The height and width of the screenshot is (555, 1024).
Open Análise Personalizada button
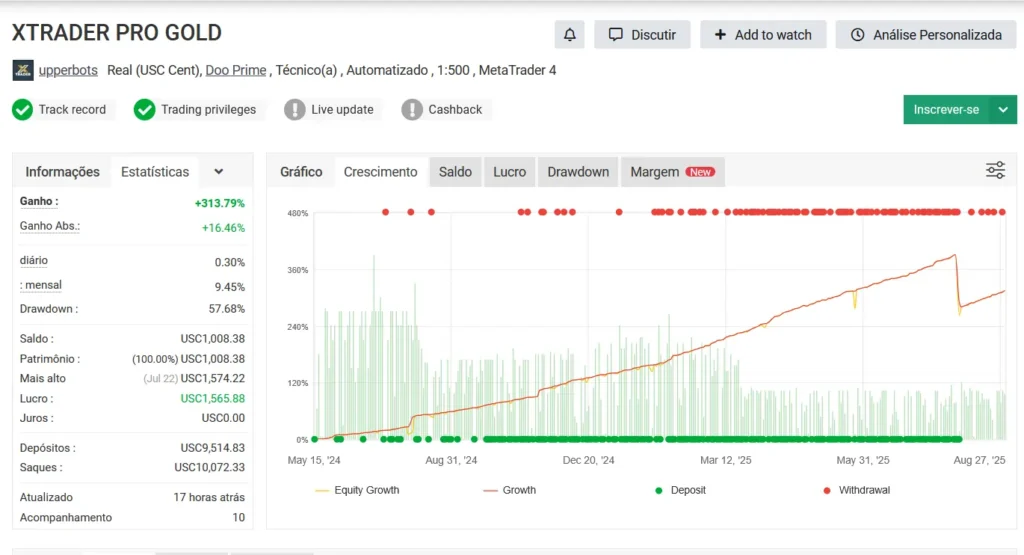[926, 35]
